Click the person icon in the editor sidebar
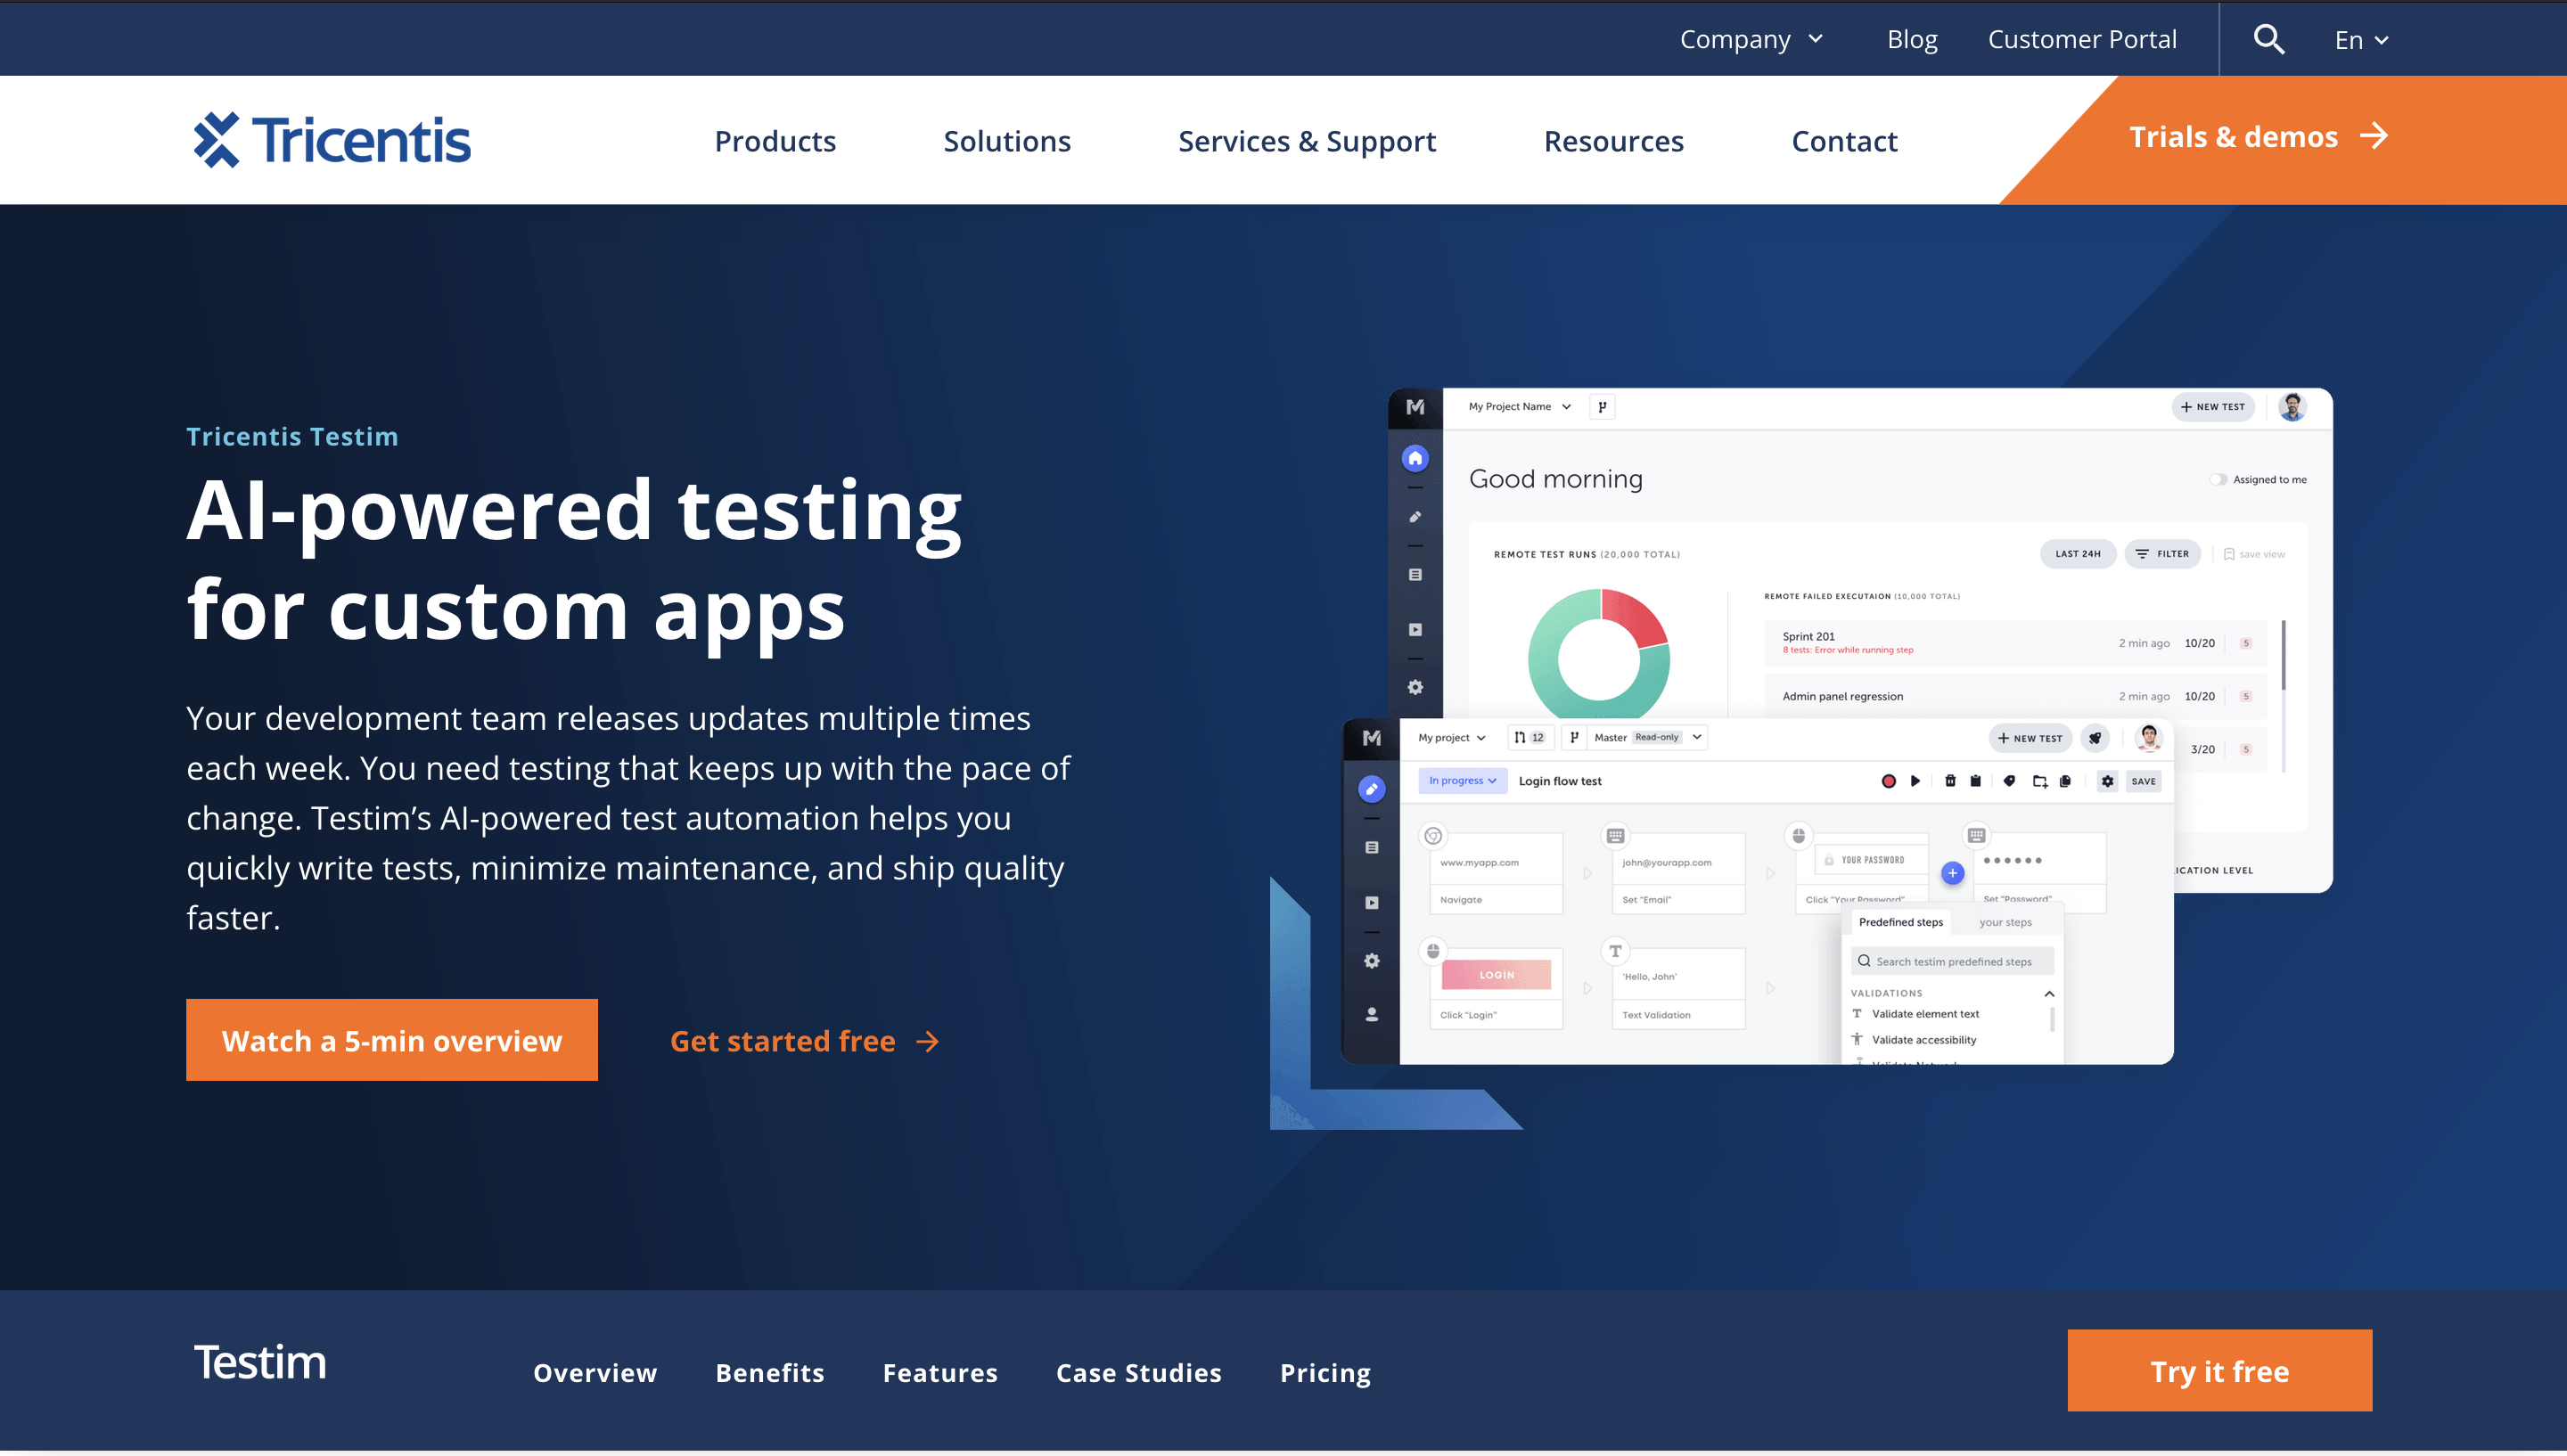 pyautogui.click(x=1372, y=1015)
